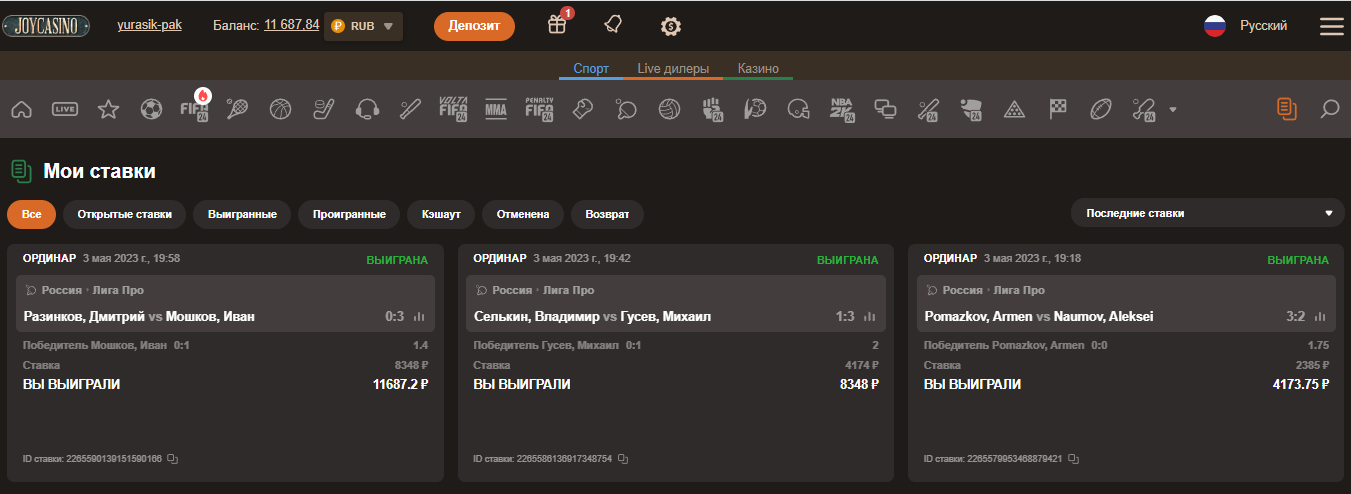Viewport: 1351px width, 494px height.
Task: Filter by Отменена bets
Action: click(x=523, y=214)
